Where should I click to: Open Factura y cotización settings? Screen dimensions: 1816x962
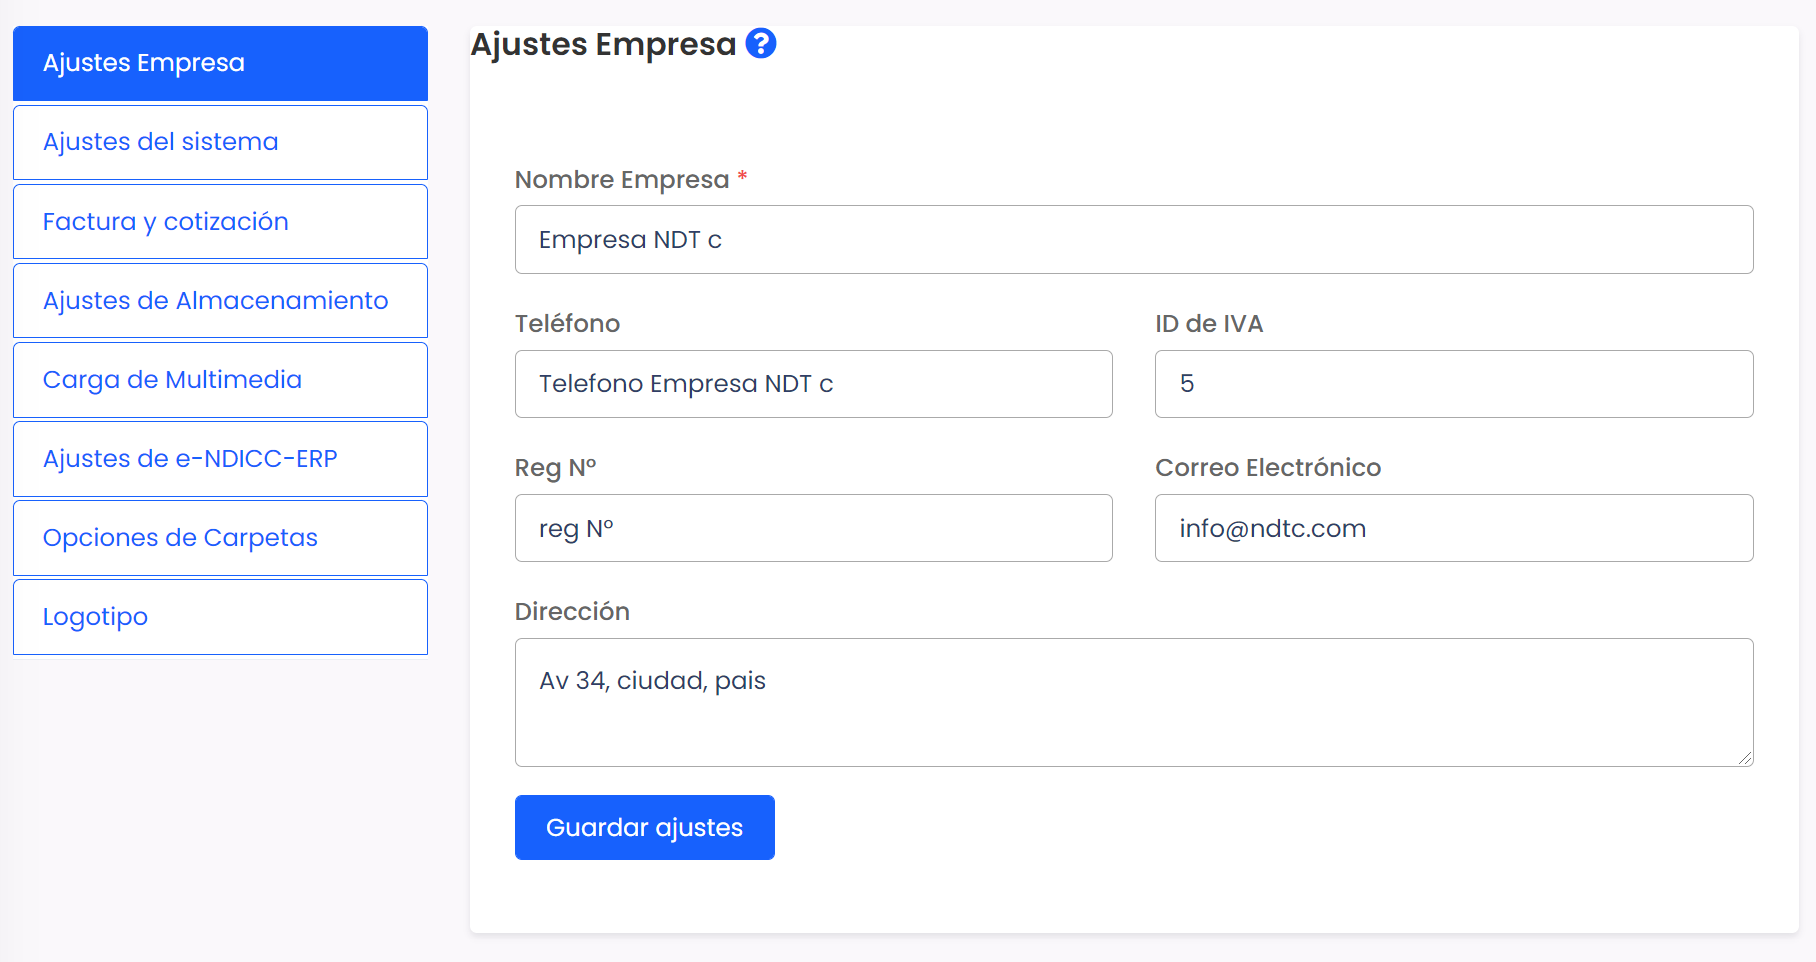click(x=220, y=222)
